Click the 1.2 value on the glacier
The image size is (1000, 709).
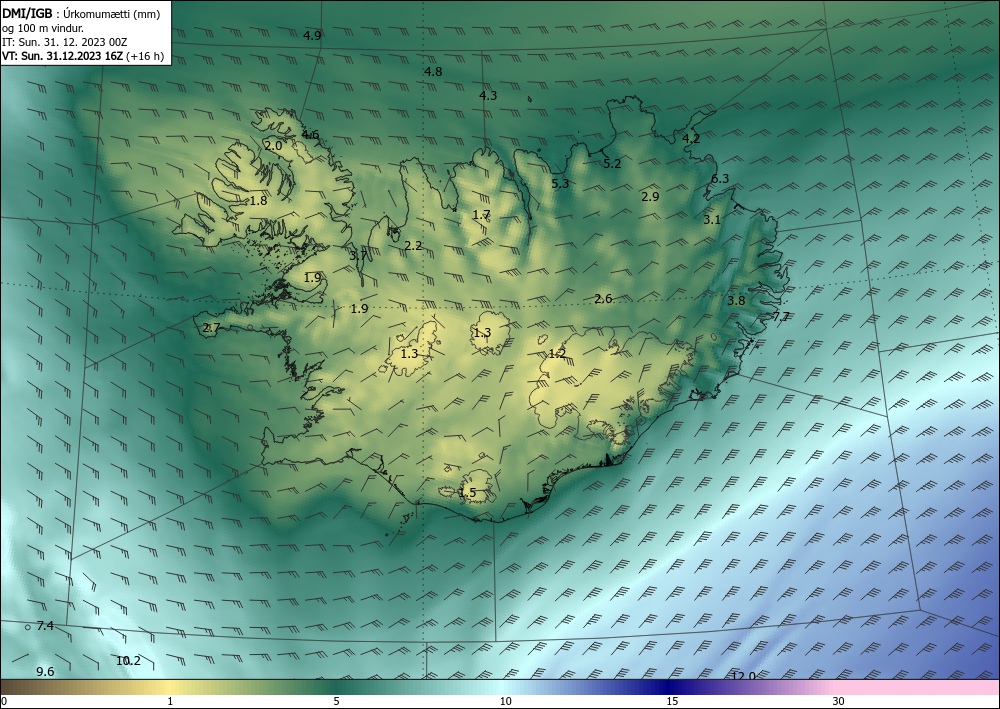point(557,353)
